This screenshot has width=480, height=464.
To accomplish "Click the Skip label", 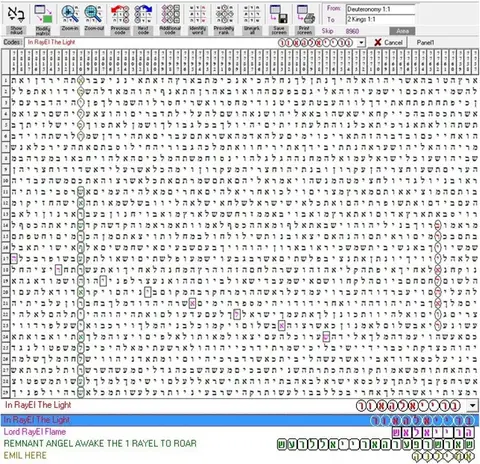I will pyautogui.click(x=327, y=31).
